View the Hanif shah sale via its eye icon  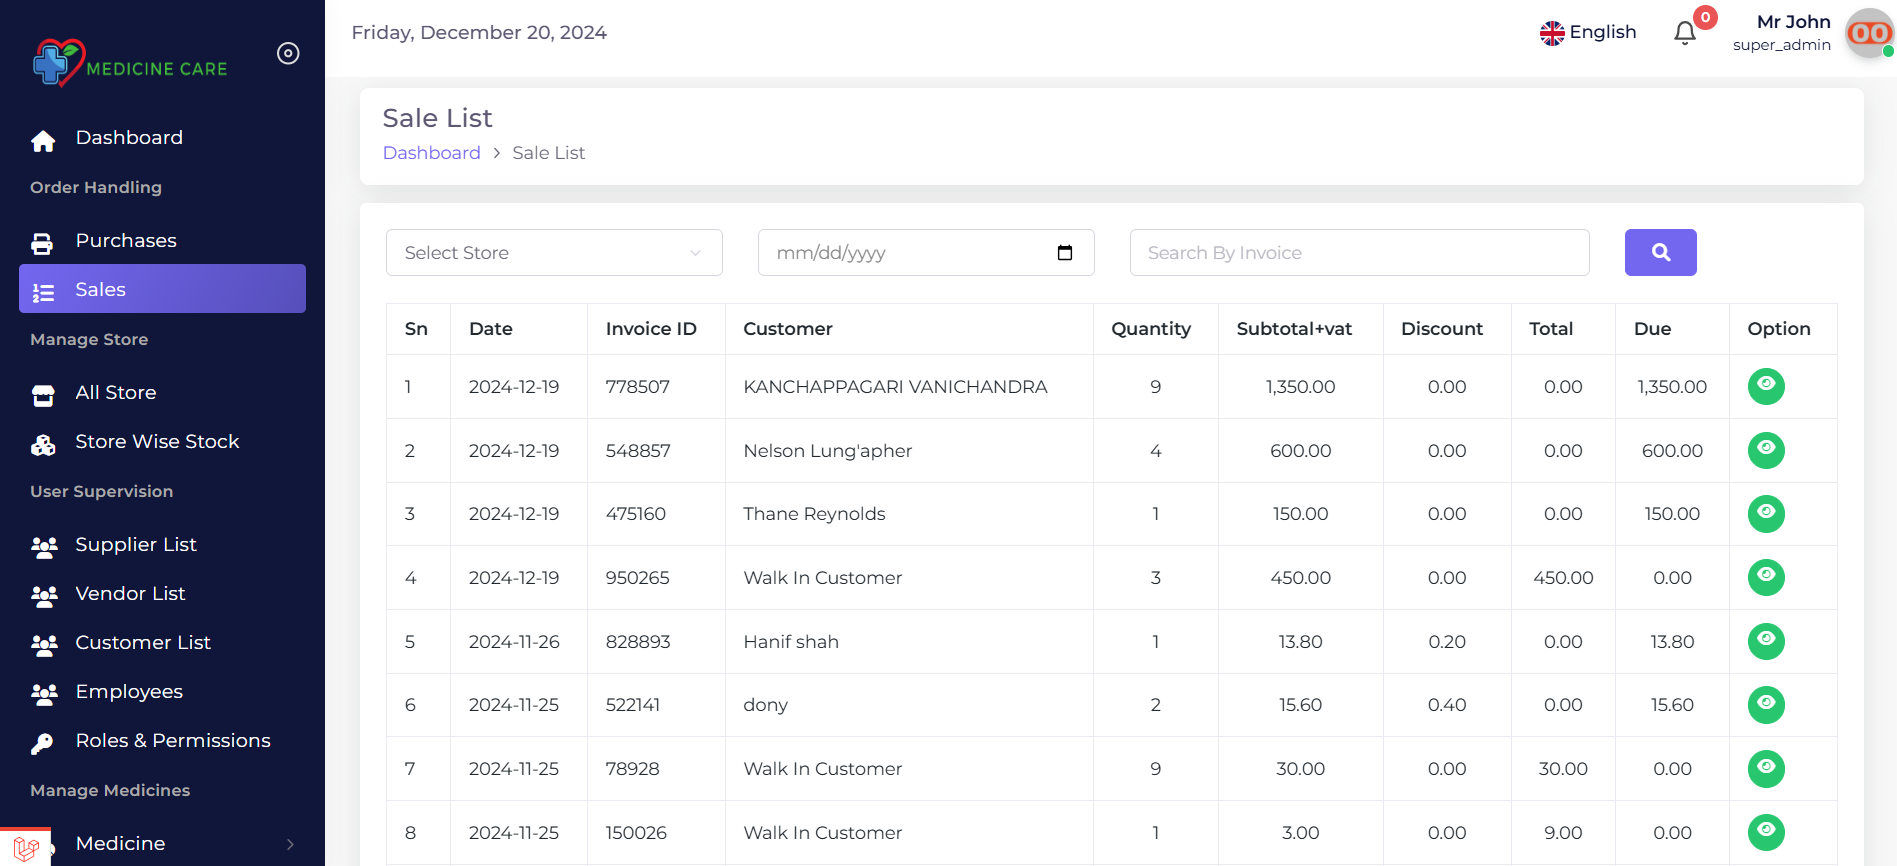tap(1766, 641)
